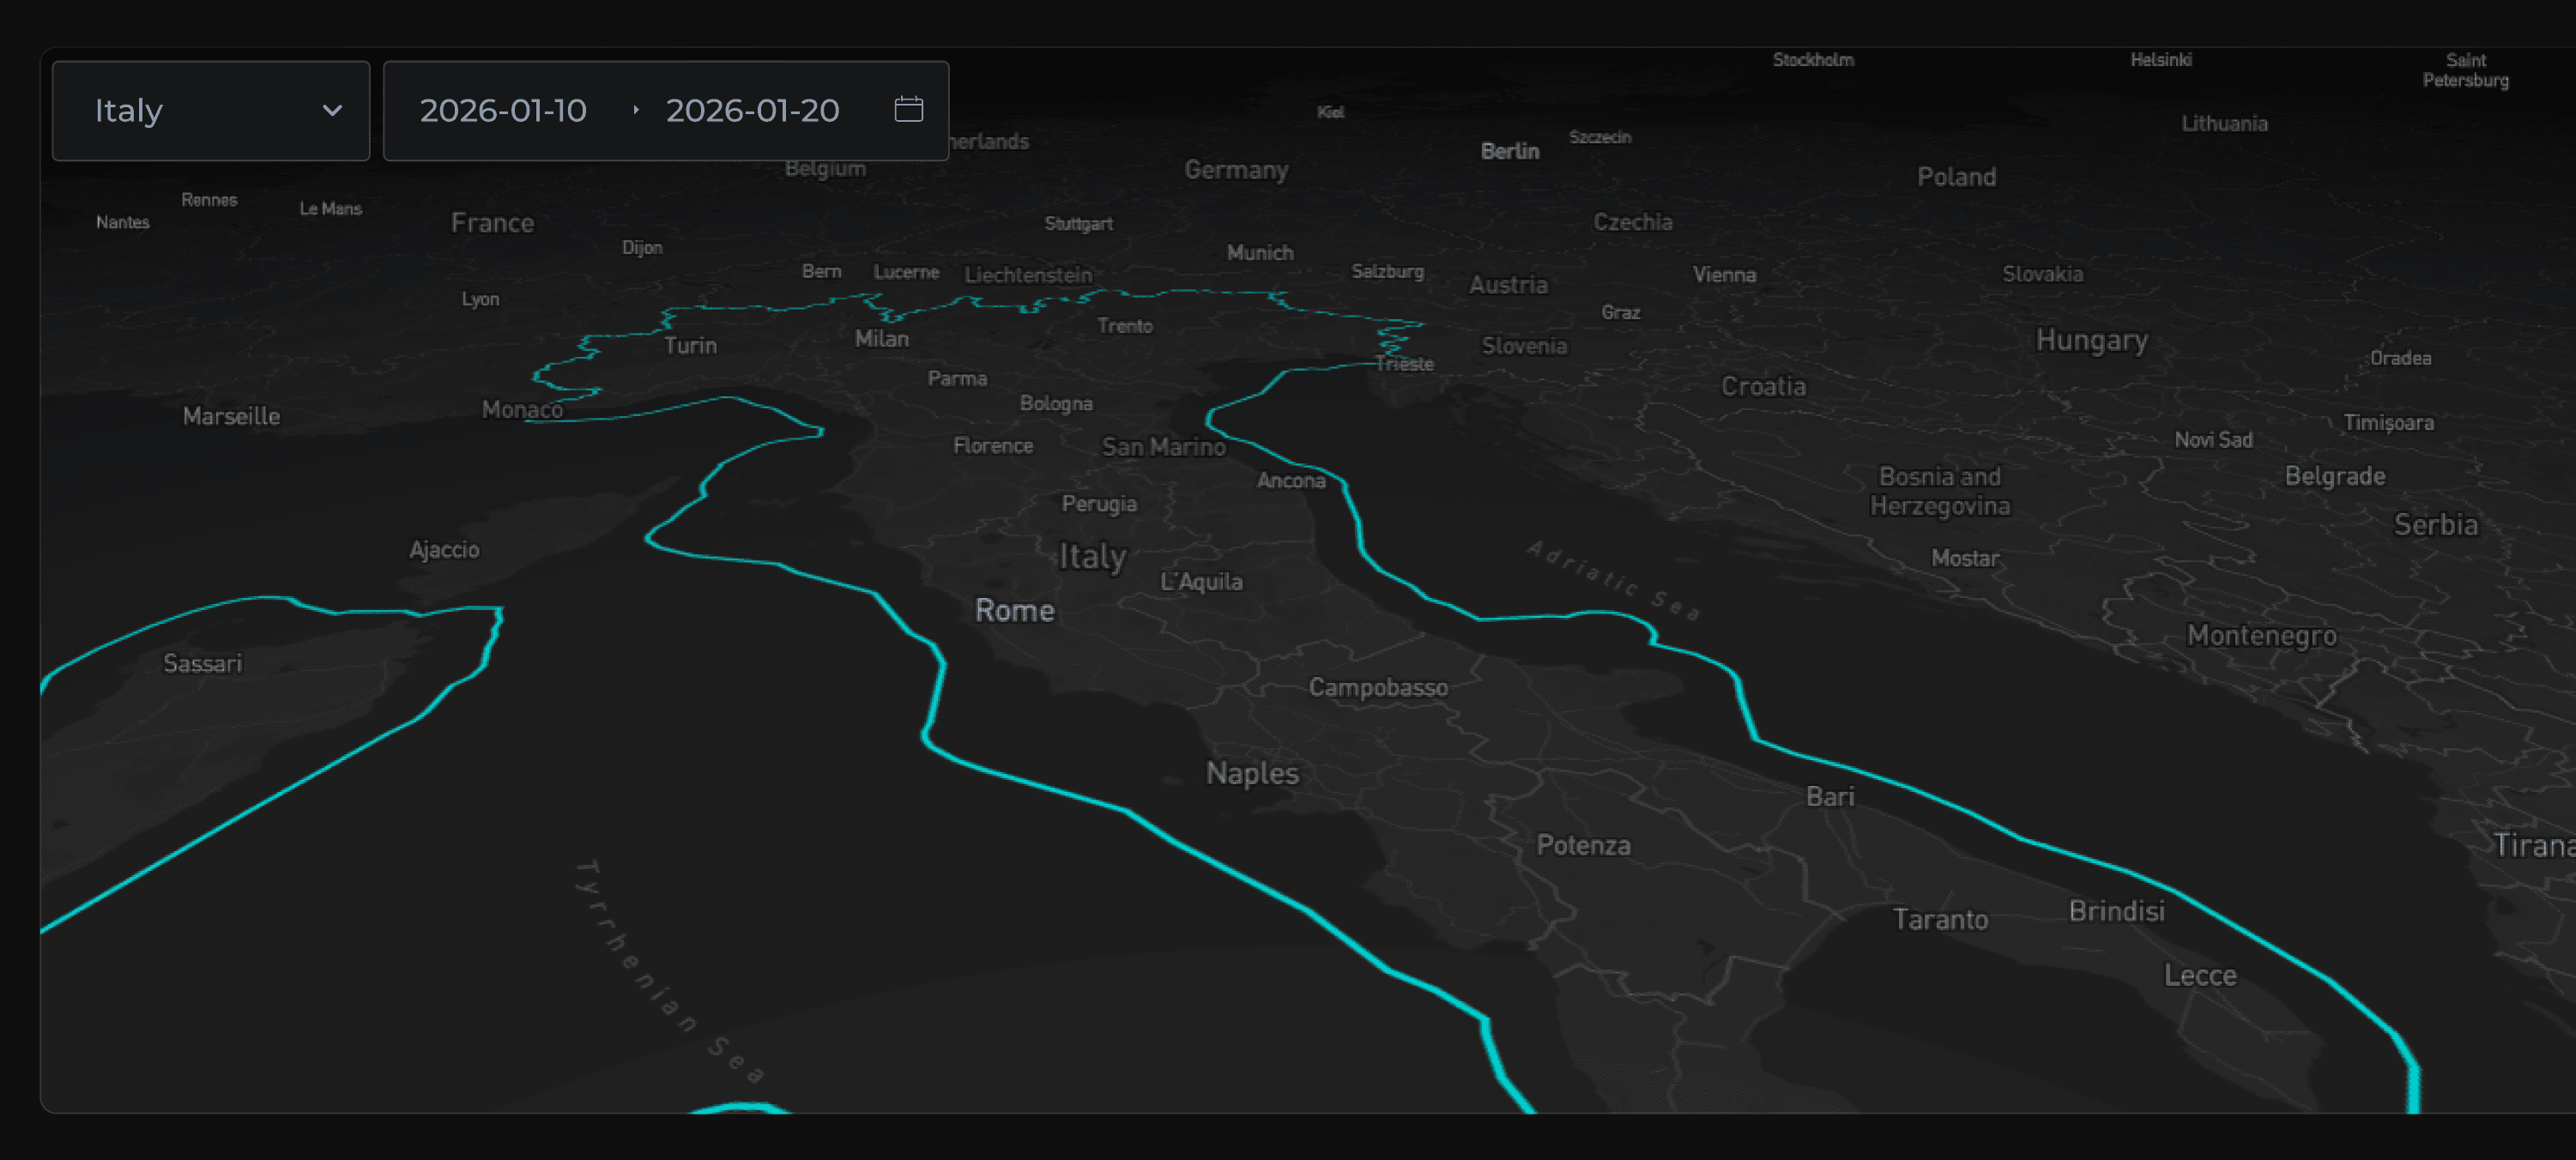Select the Lecce label on map
This screenshot has width=2576, height=1160.
(2199, 975)
